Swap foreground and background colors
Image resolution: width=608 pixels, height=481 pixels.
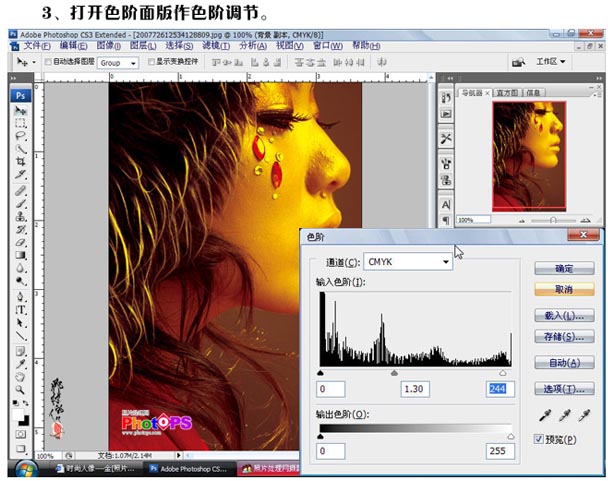point(26,403)
